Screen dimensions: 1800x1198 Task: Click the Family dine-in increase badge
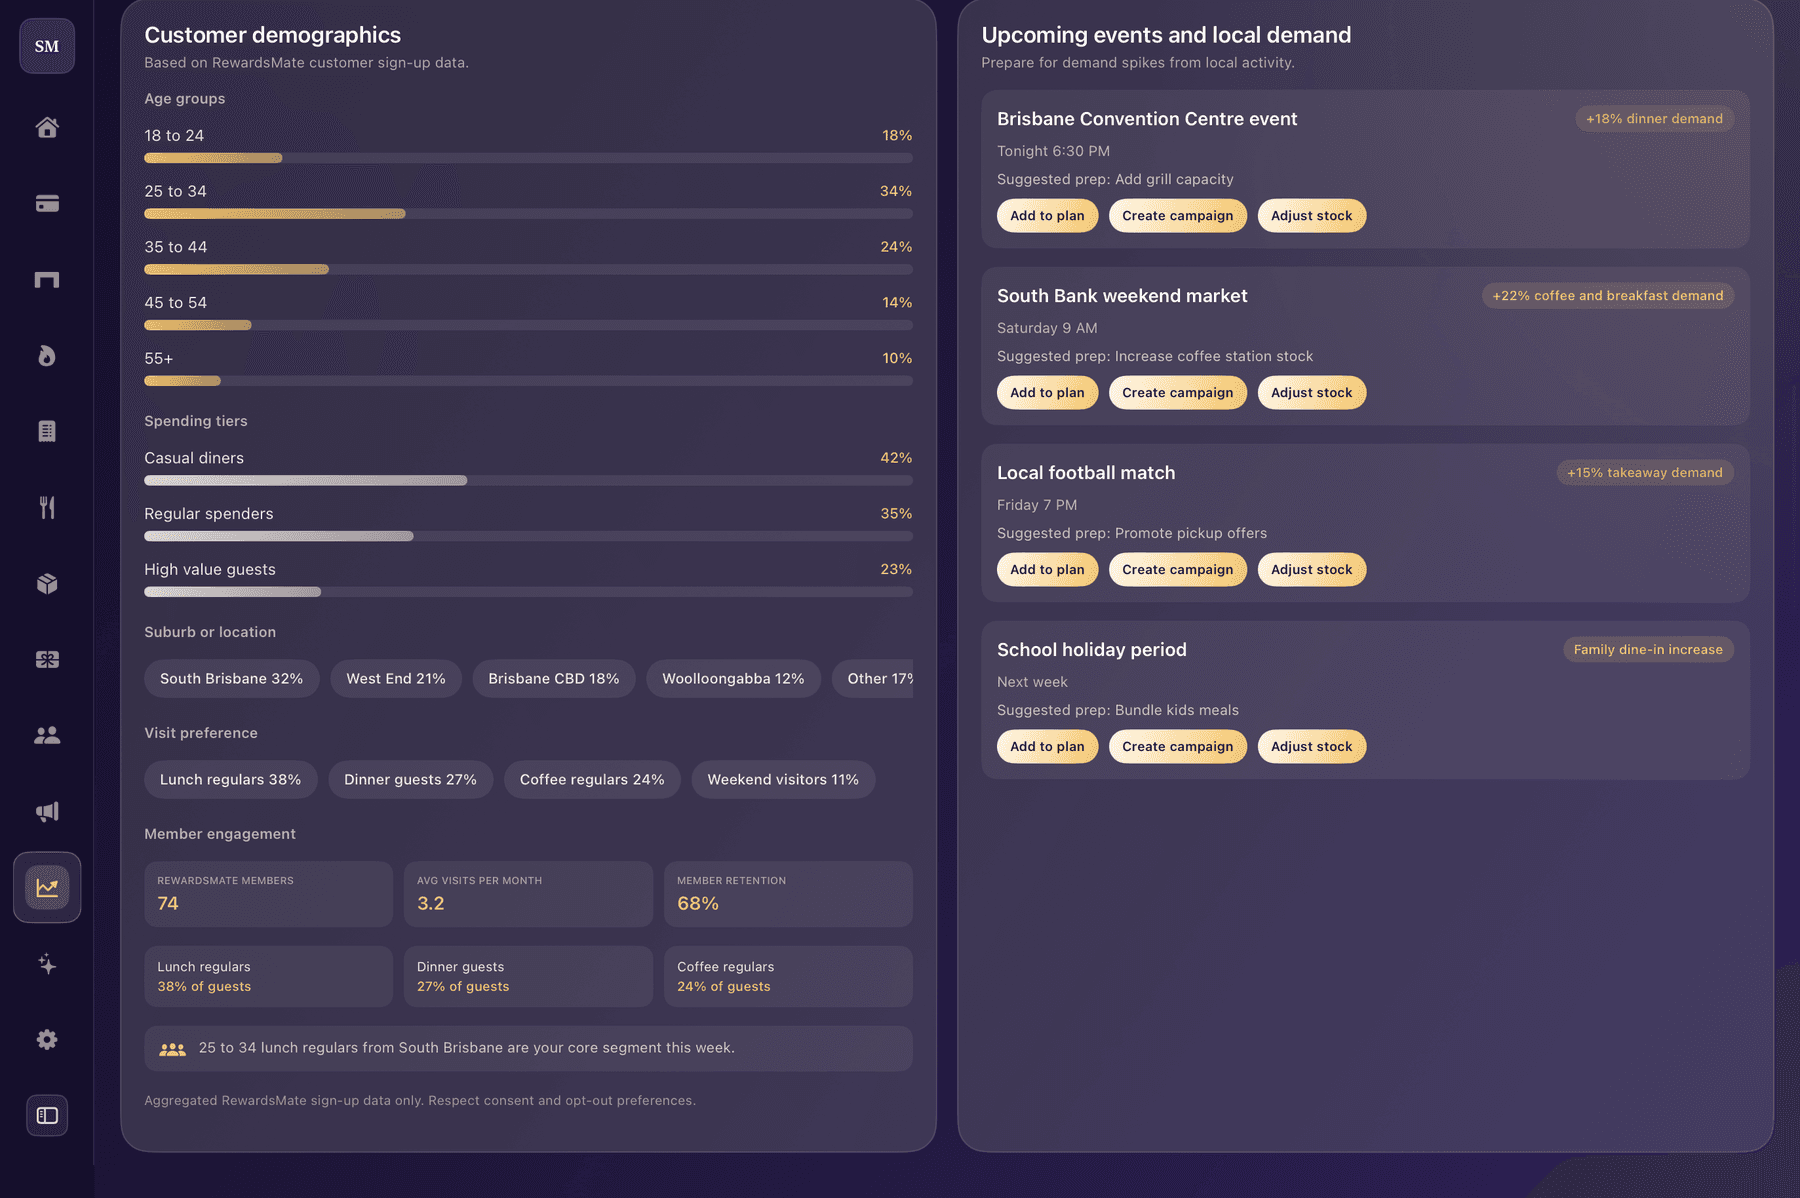[1648, 650]
